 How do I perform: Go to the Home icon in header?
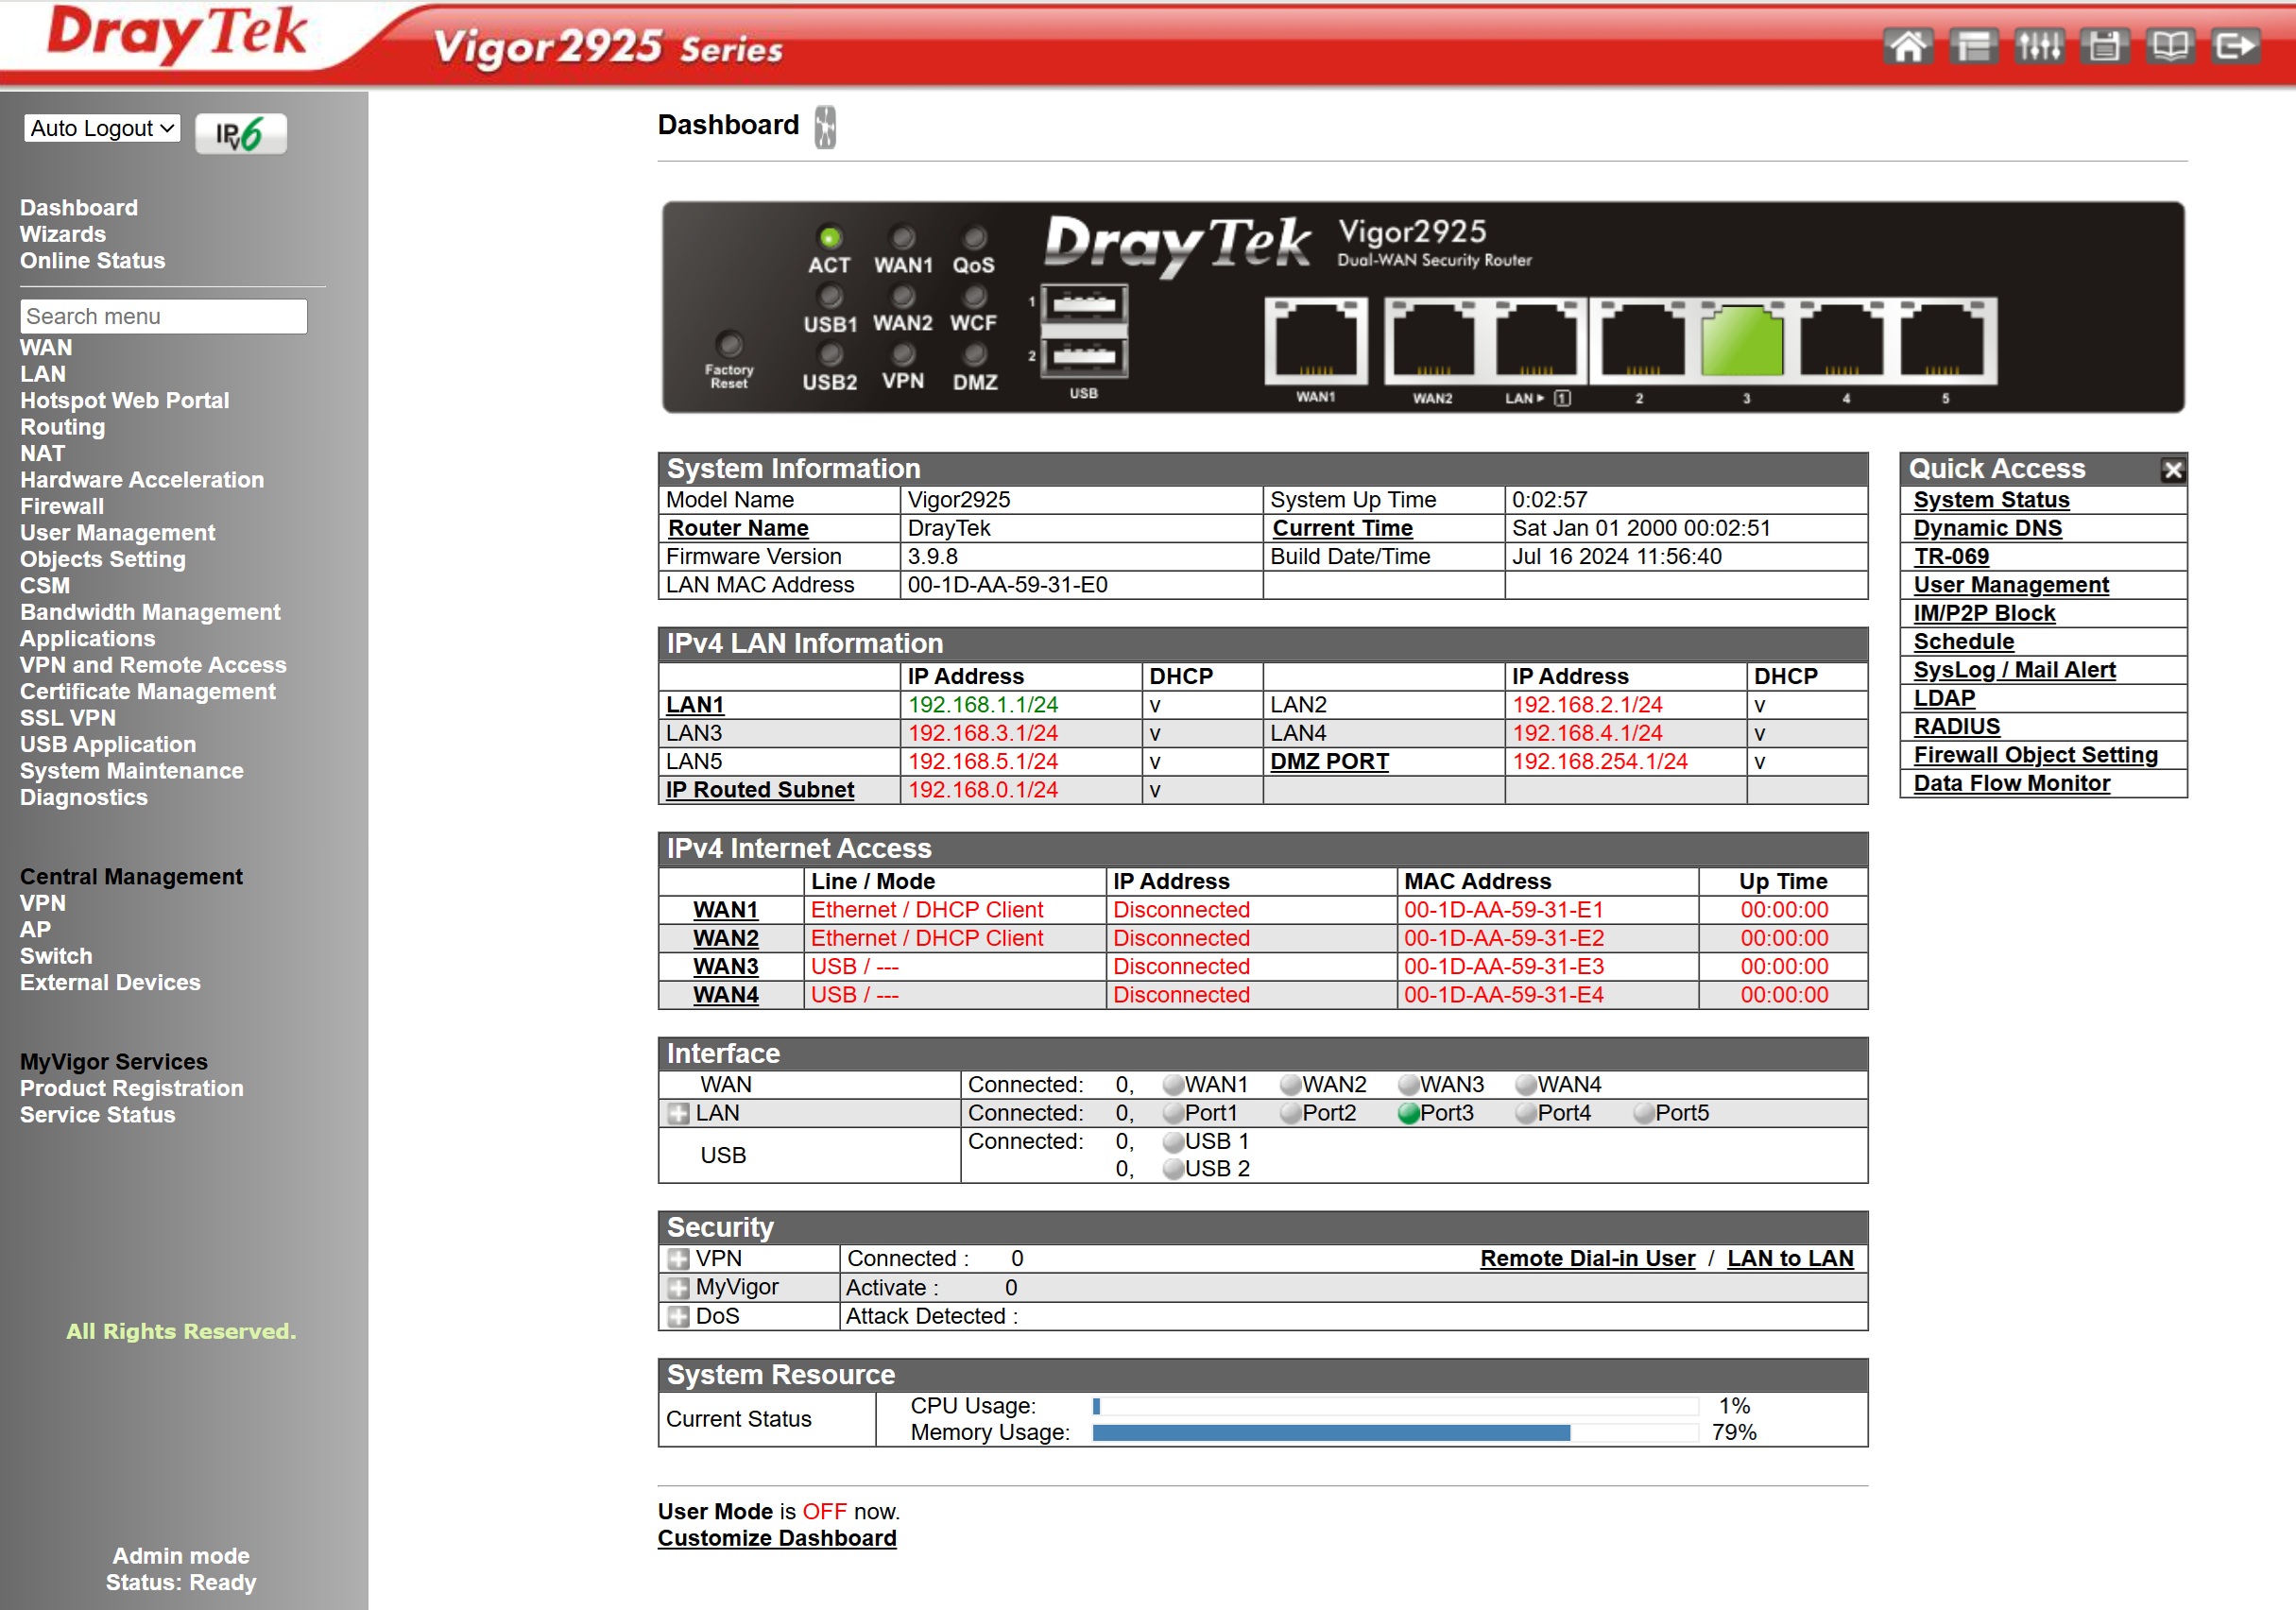[x=1907, y=46]
